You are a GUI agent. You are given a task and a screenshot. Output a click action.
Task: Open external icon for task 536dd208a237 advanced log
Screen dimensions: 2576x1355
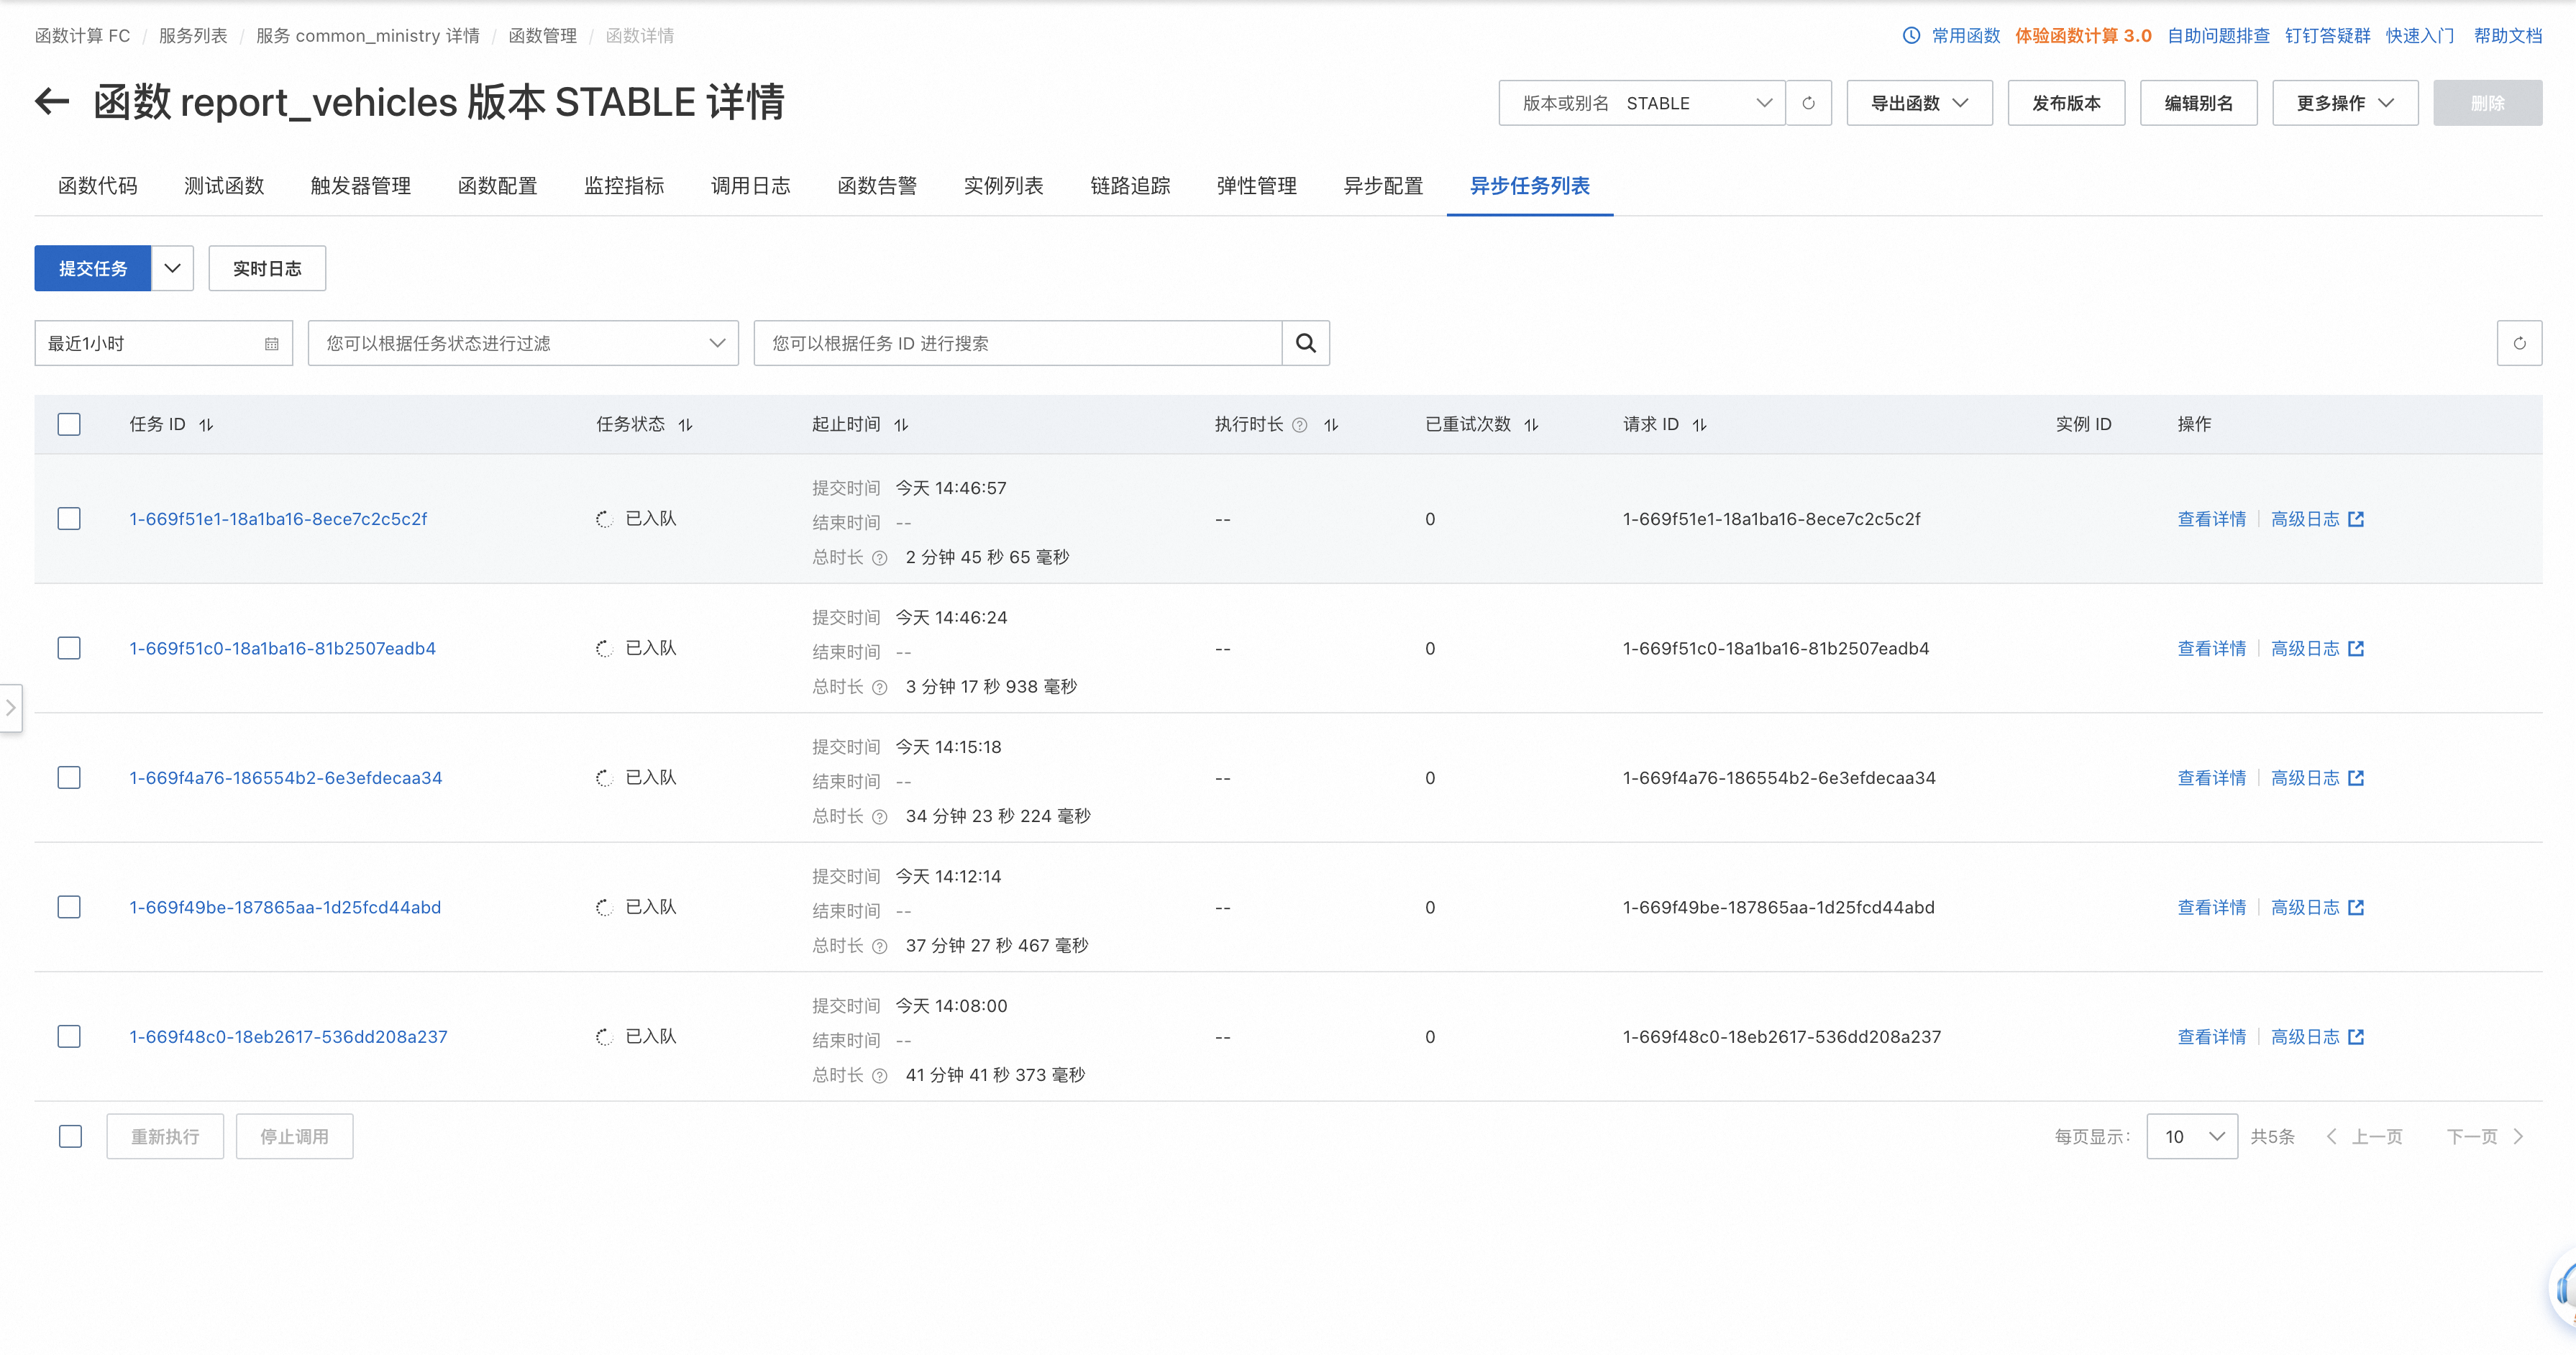click(x=2356, y=1037)
